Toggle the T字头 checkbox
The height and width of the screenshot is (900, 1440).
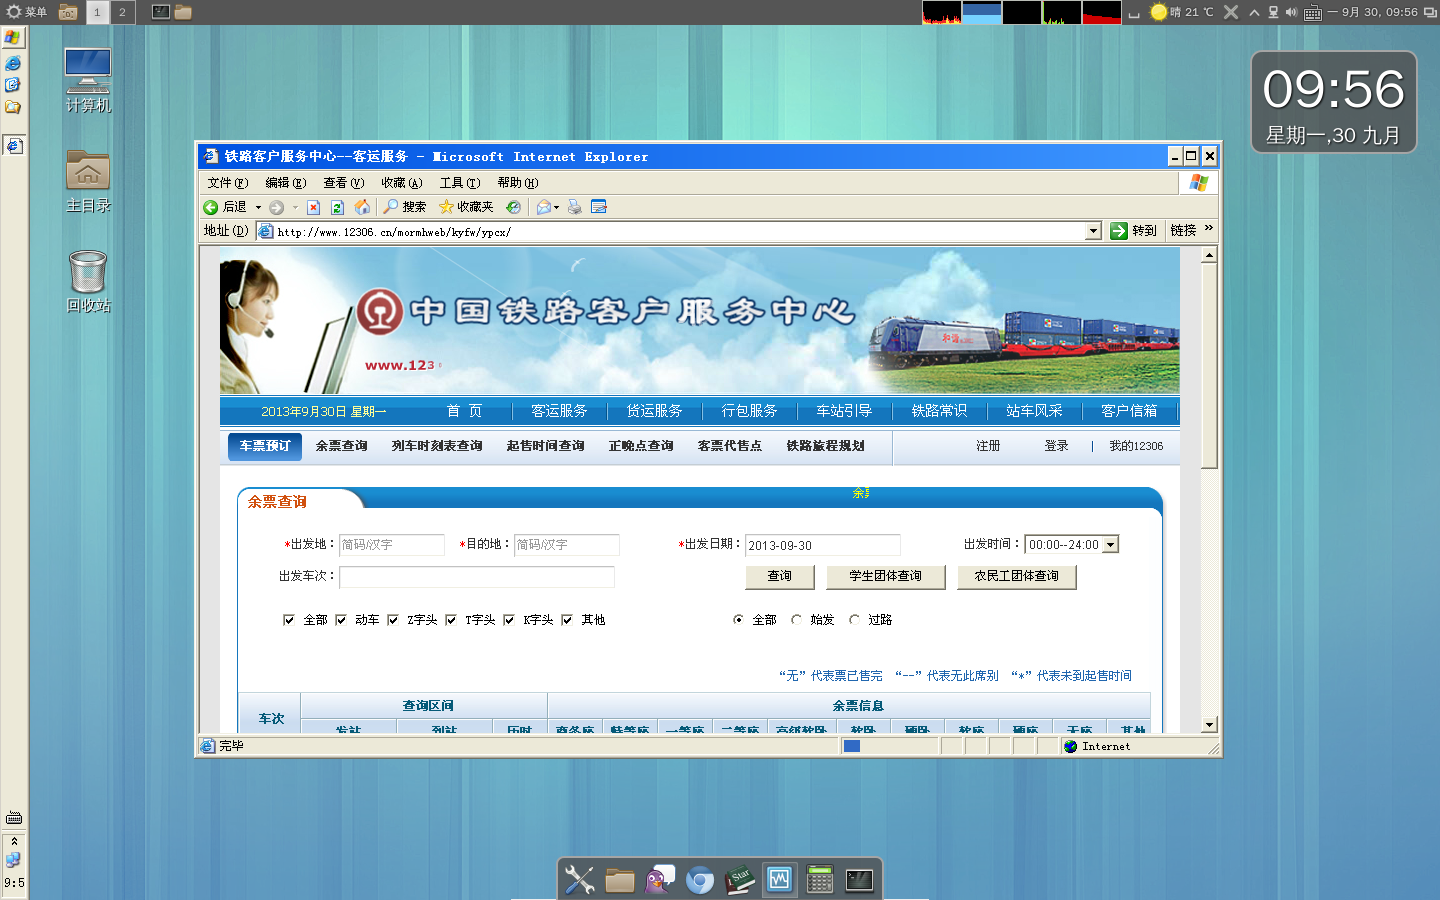point(451,620)
